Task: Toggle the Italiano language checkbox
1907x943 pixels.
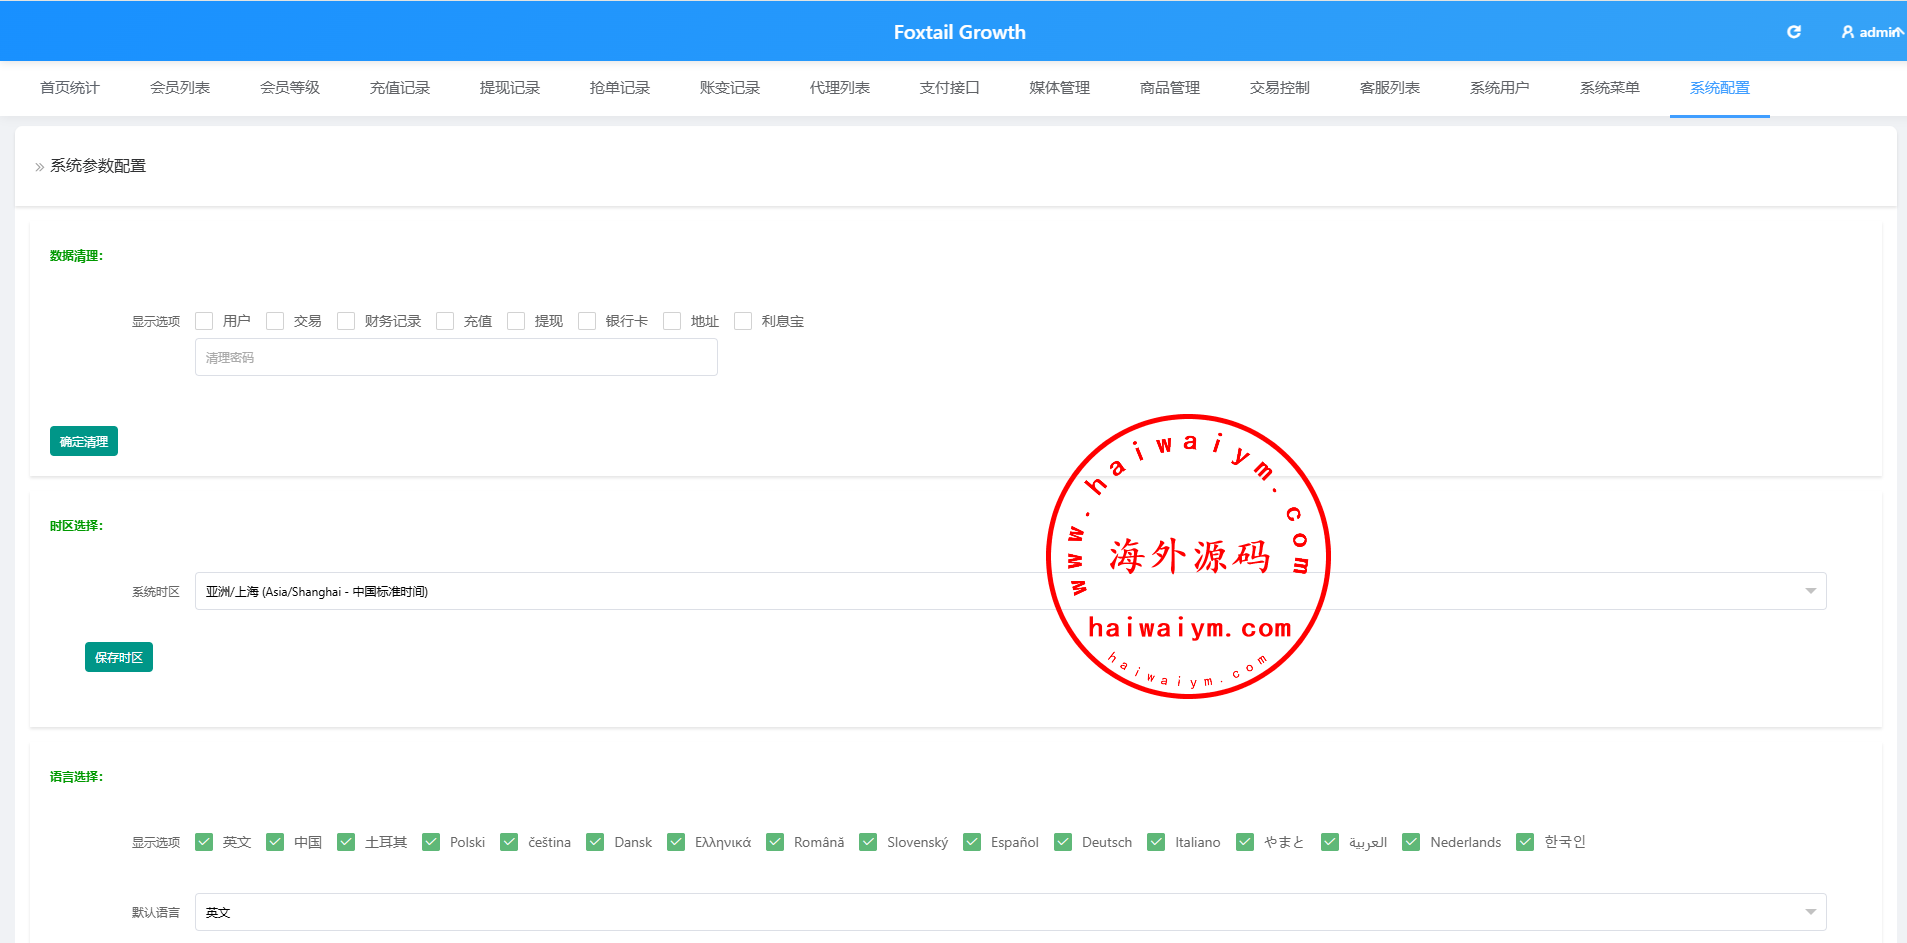Action: pos(1156,842)
